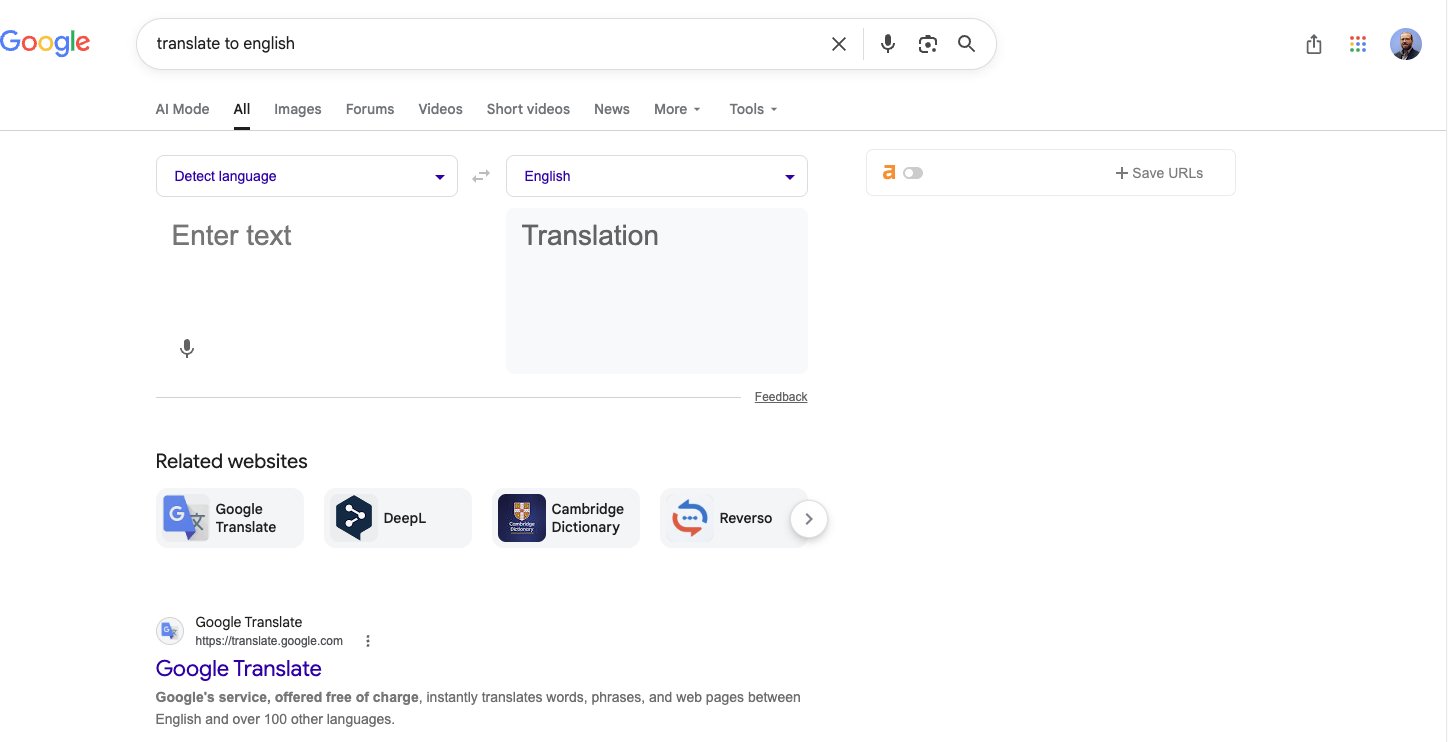1448x742 pixels.
Task: Click the translate microphone under Enter text
Action: point(186,349)
